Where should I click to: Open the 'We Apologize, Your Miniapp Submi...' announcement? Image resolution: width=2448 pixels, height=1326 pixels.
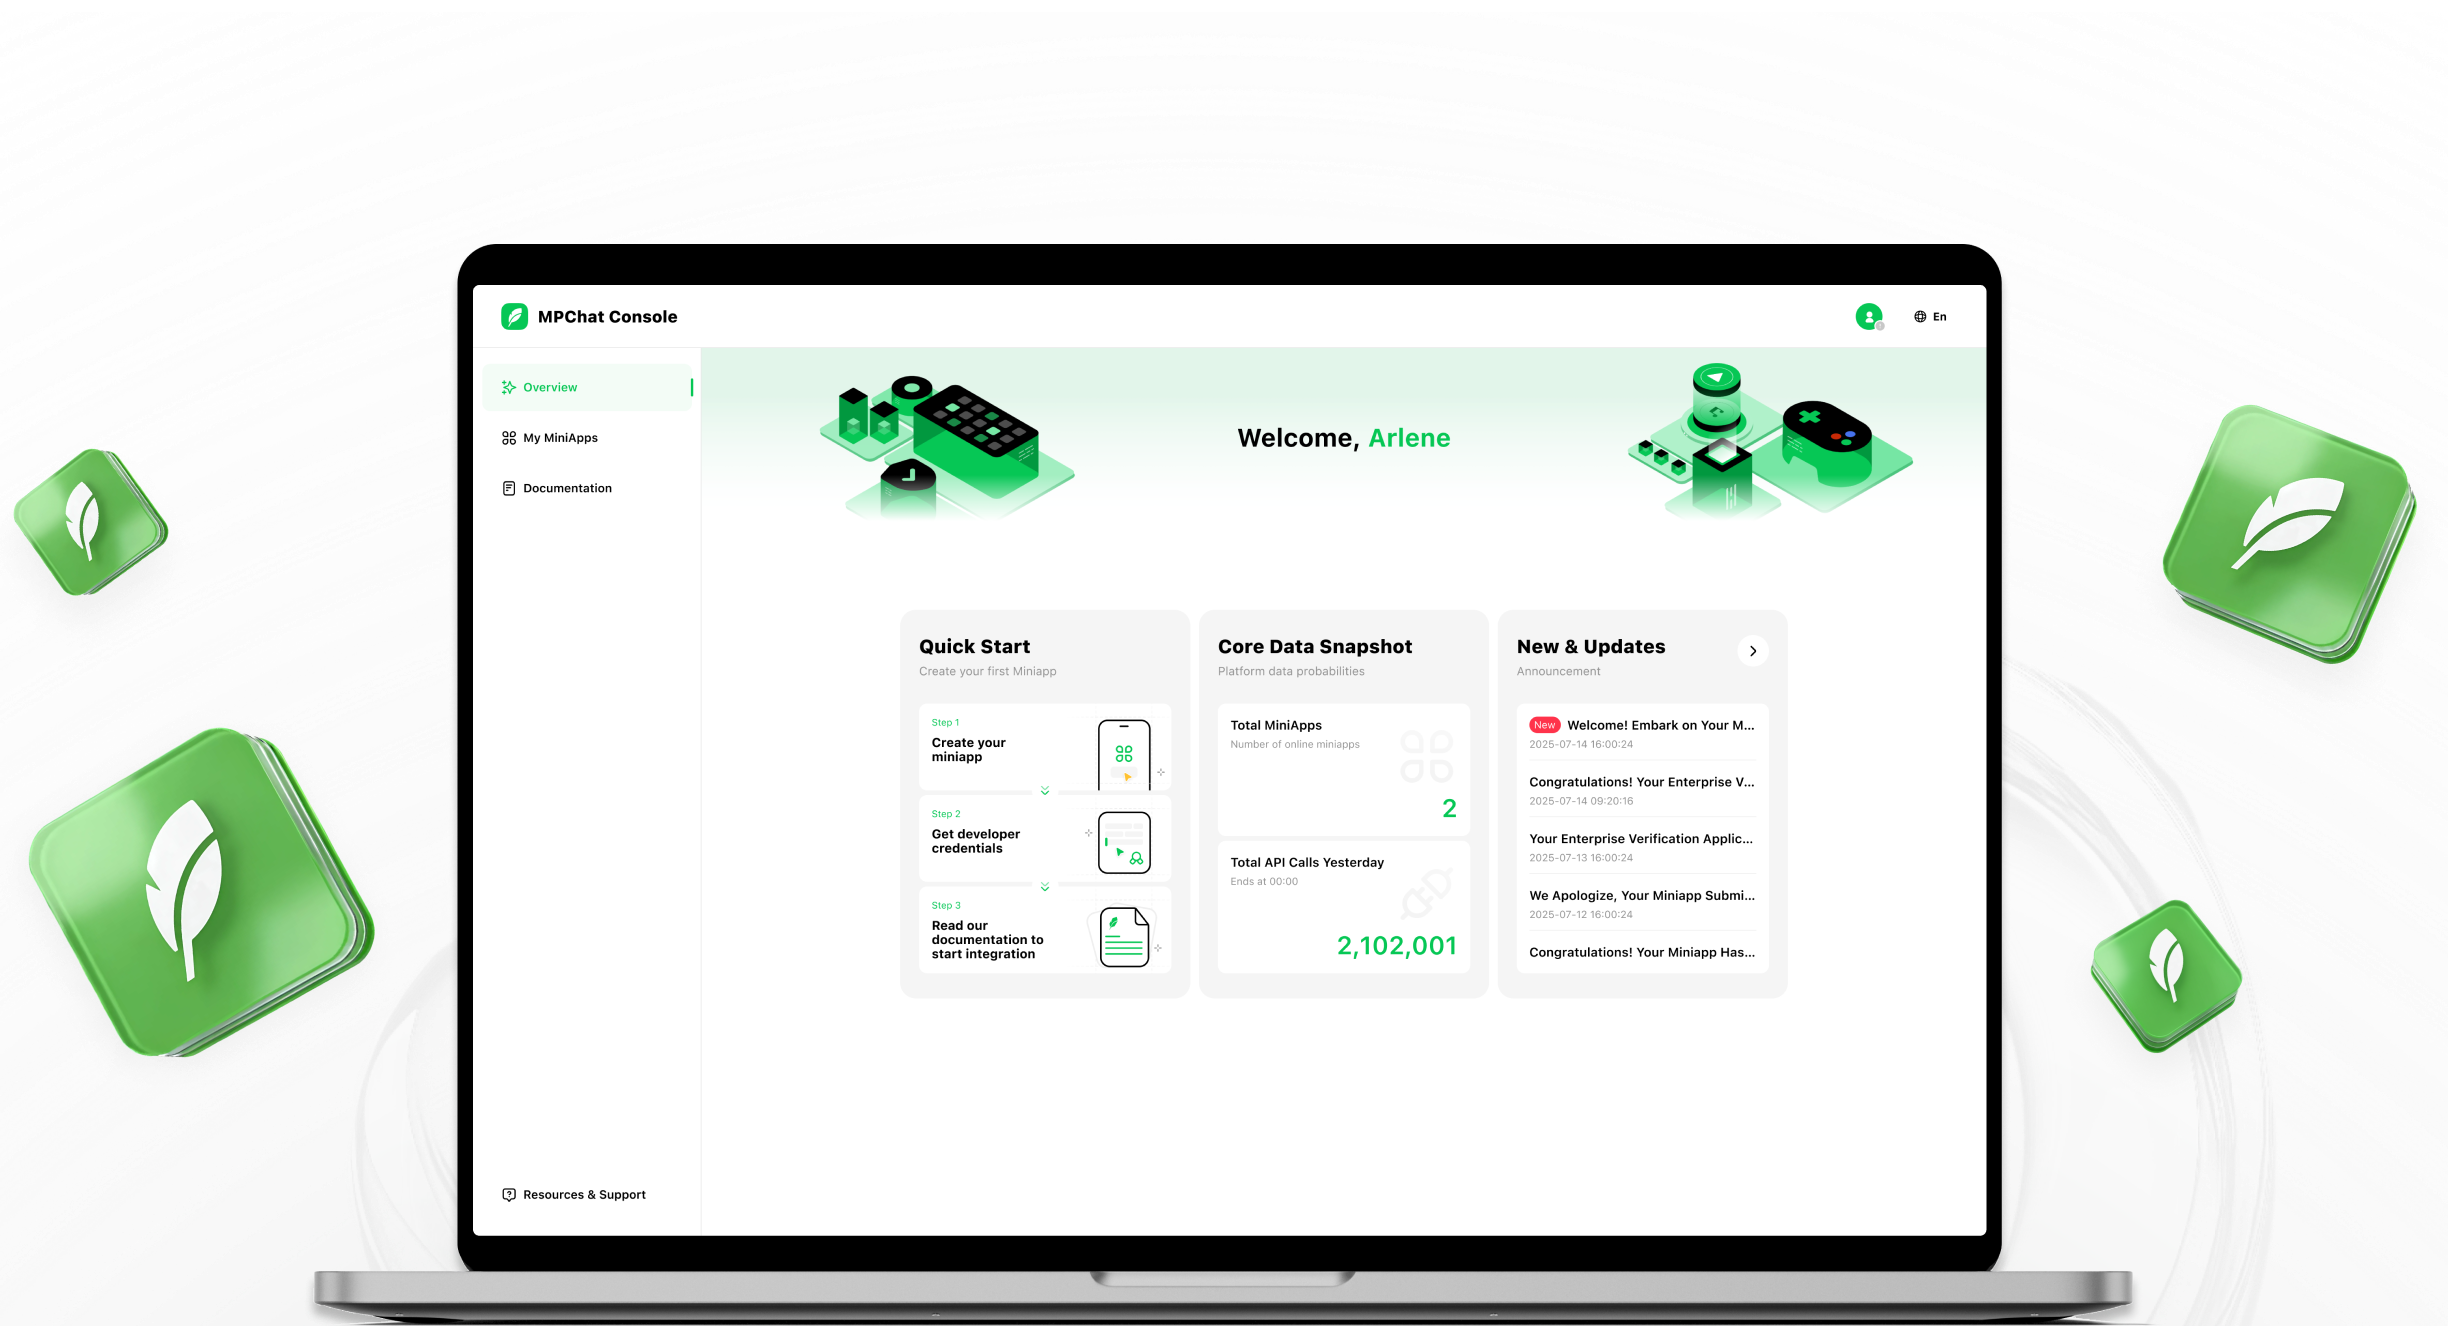click(x=1641, y=896)
